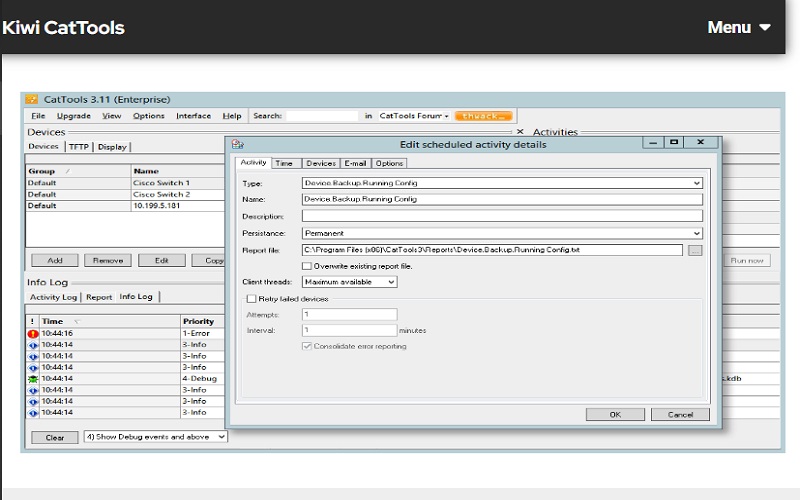This screenshot has height=500, width=800.
Task: Select the Activity tab in dialog
Action: pos(253,162)
